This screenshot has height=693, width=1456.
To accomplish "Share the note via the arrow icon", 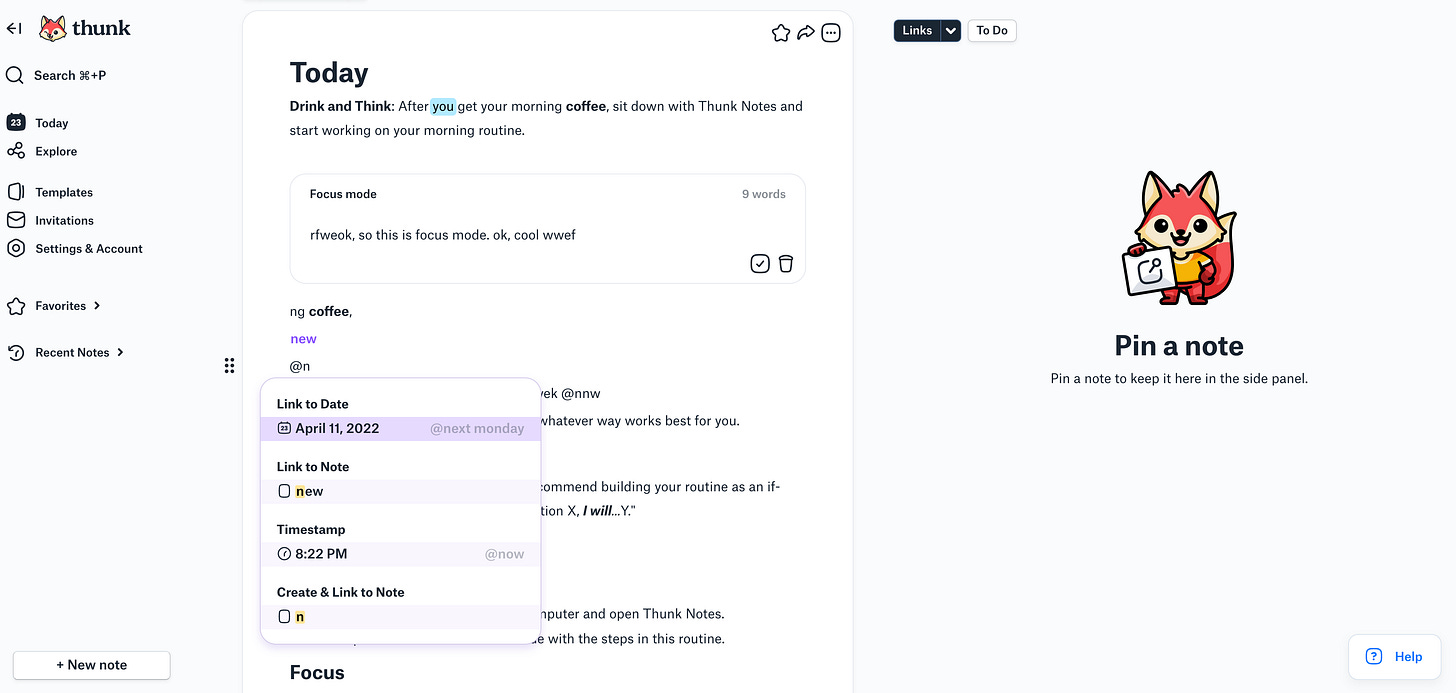I will [806, 33].
